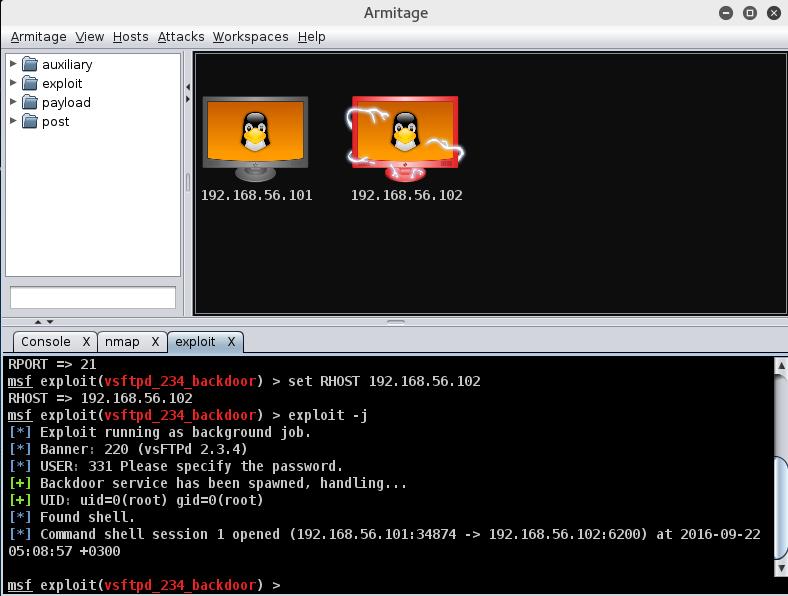The height and width of the screenshot is (596, 788).
Task: Click the 'Backdoor service has been spawned' line
Action: pos(208,483)
